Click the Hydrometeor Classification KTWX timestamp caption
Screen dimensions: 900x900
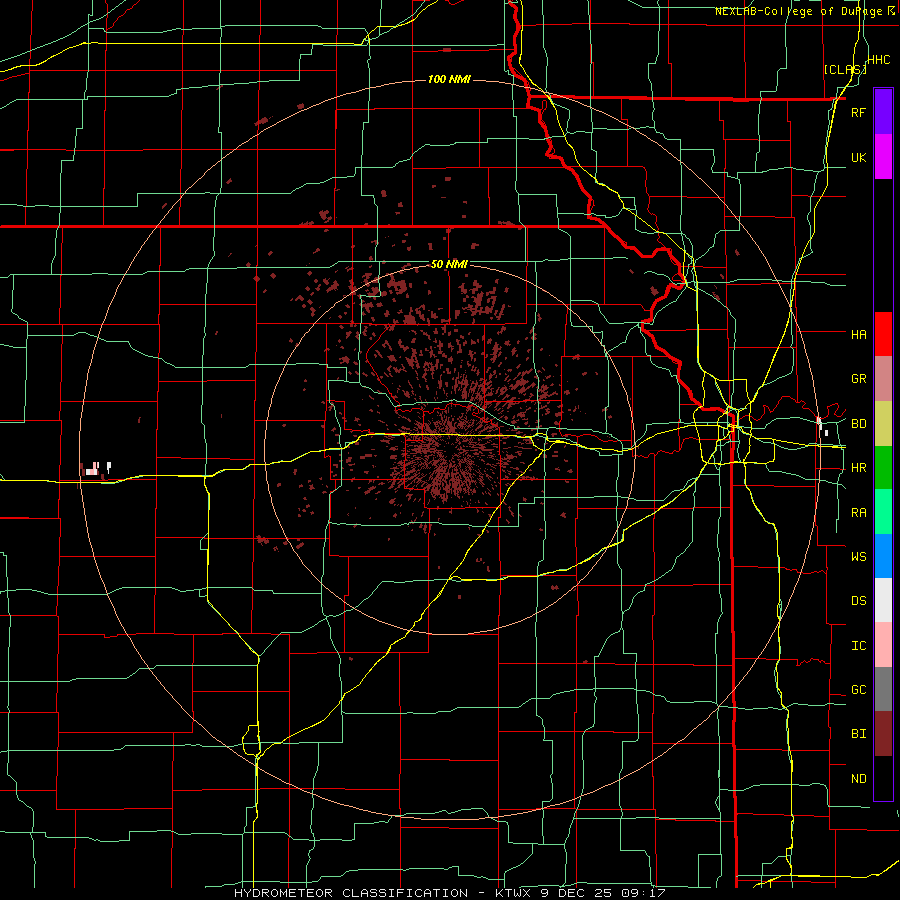(449, 893)
